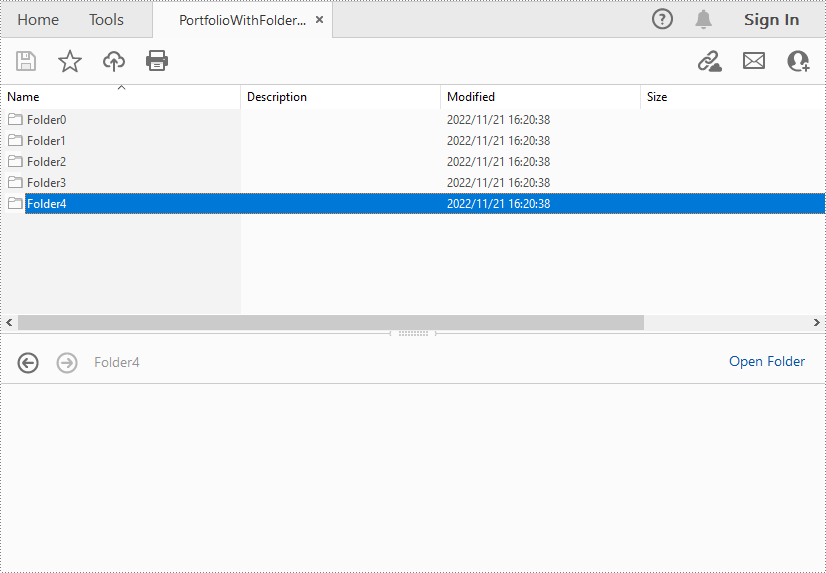Switch to the Home tab
826x573 pixels.
[38, 19]
